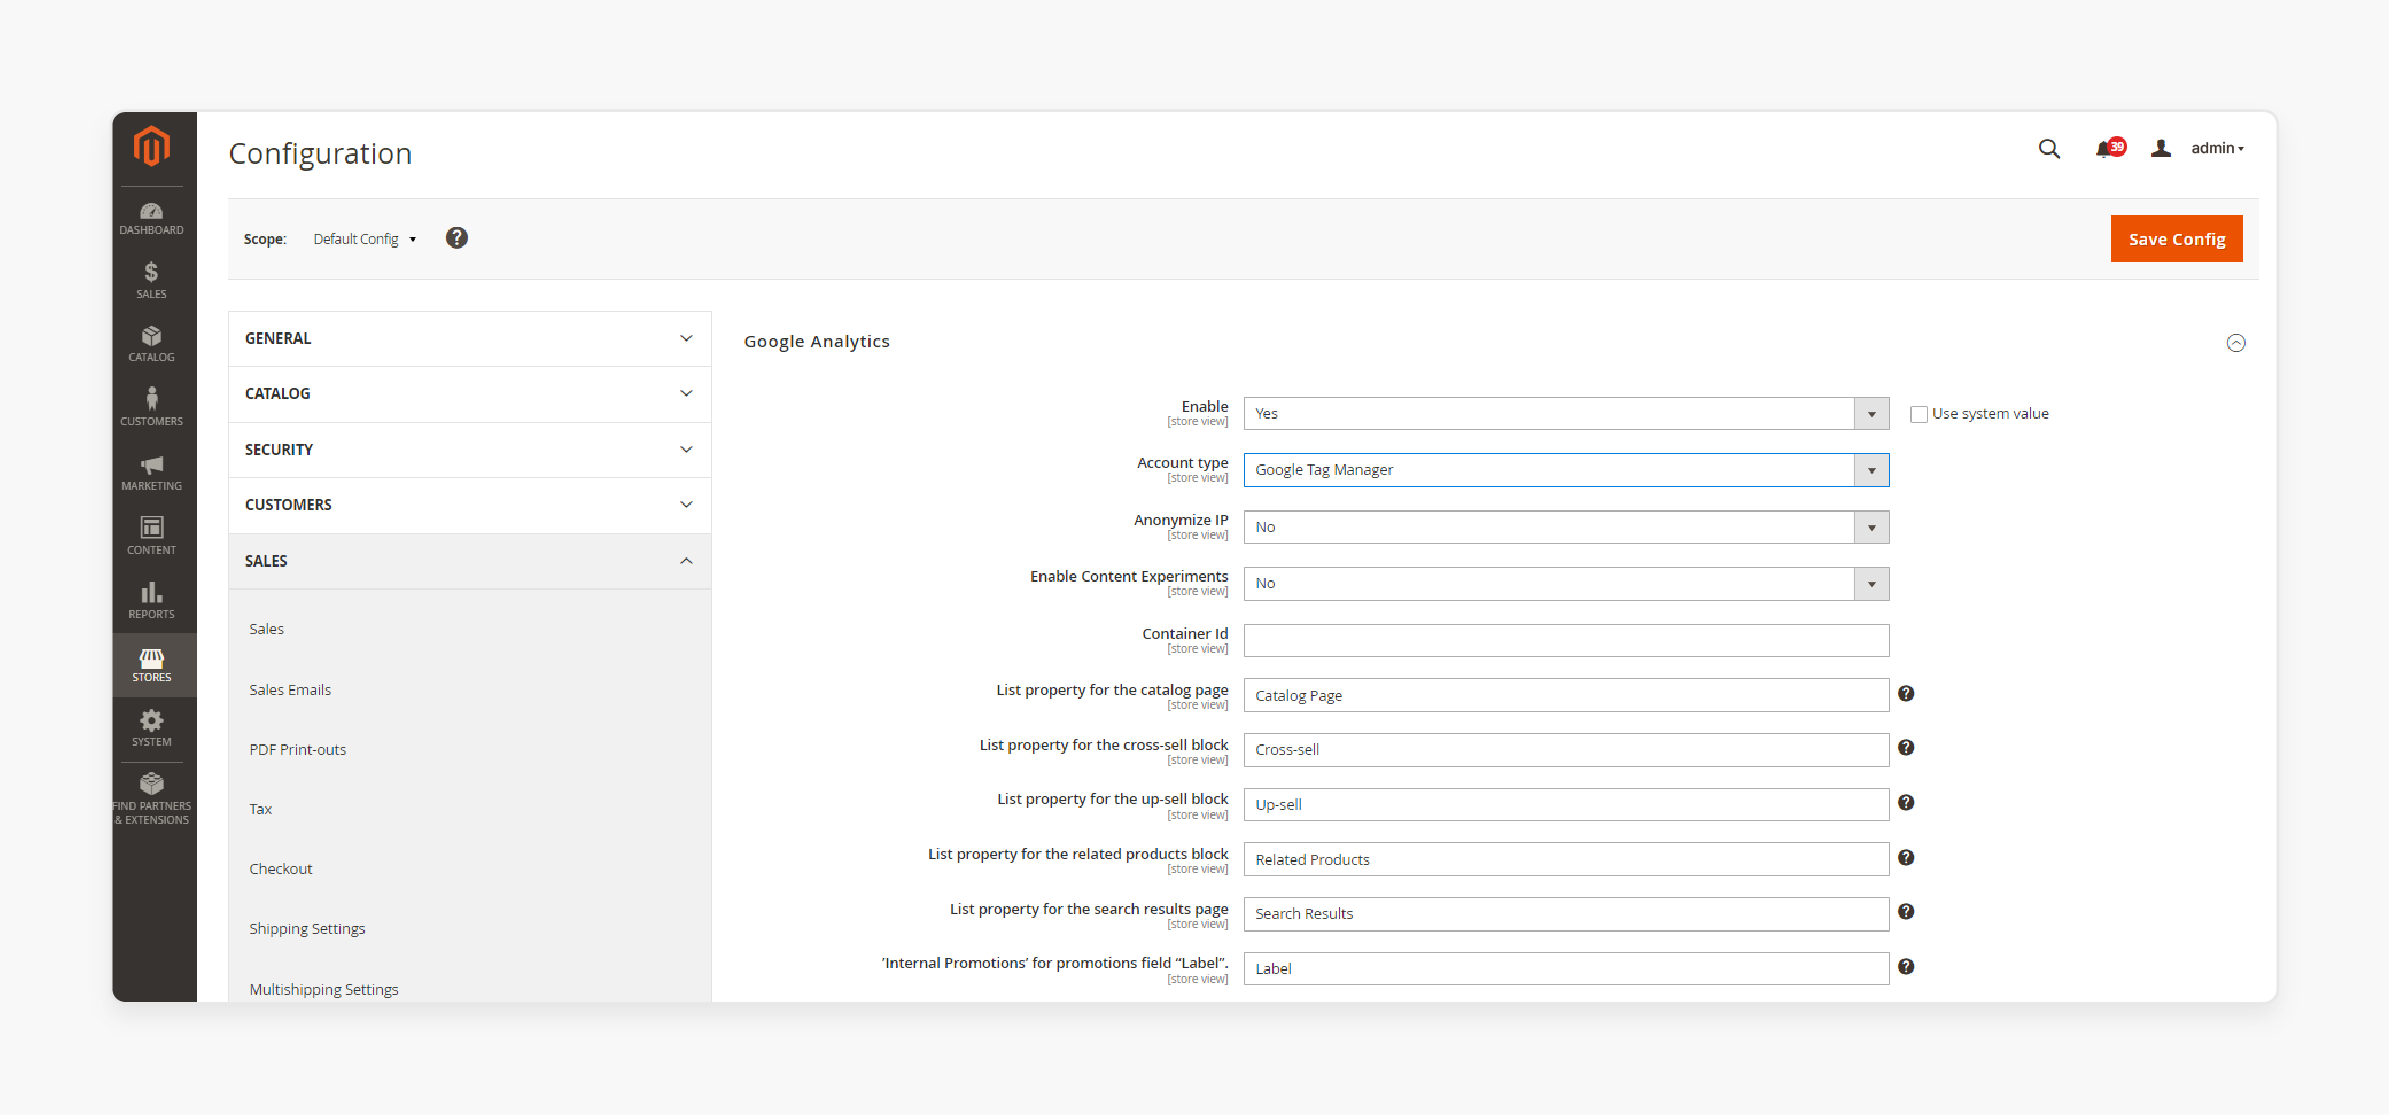Open the Anonymize IP dropdown
The image size is (2389, 1115).
pos(1566,527)
